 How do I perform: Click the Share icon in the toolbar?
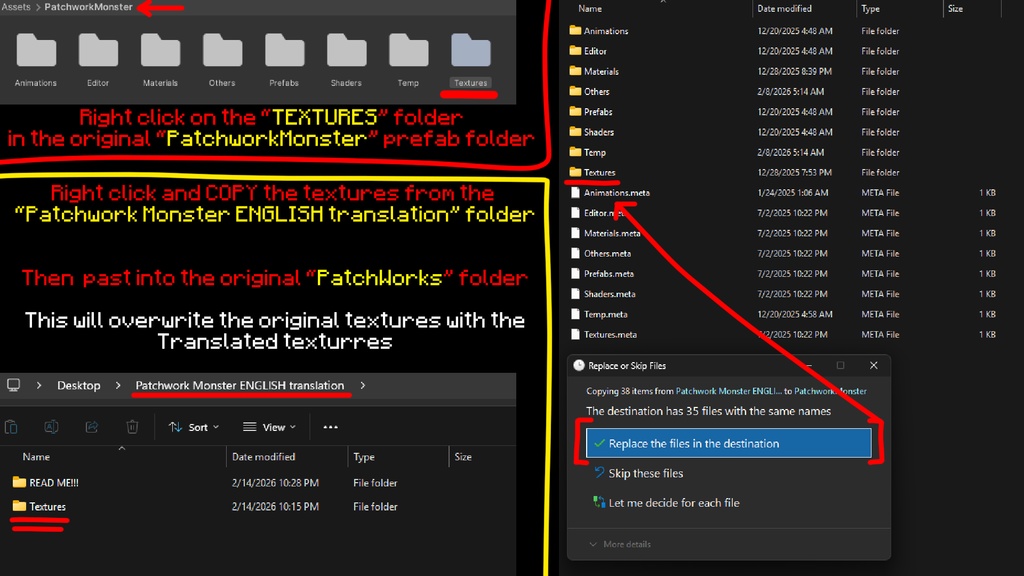coord(91,427)
